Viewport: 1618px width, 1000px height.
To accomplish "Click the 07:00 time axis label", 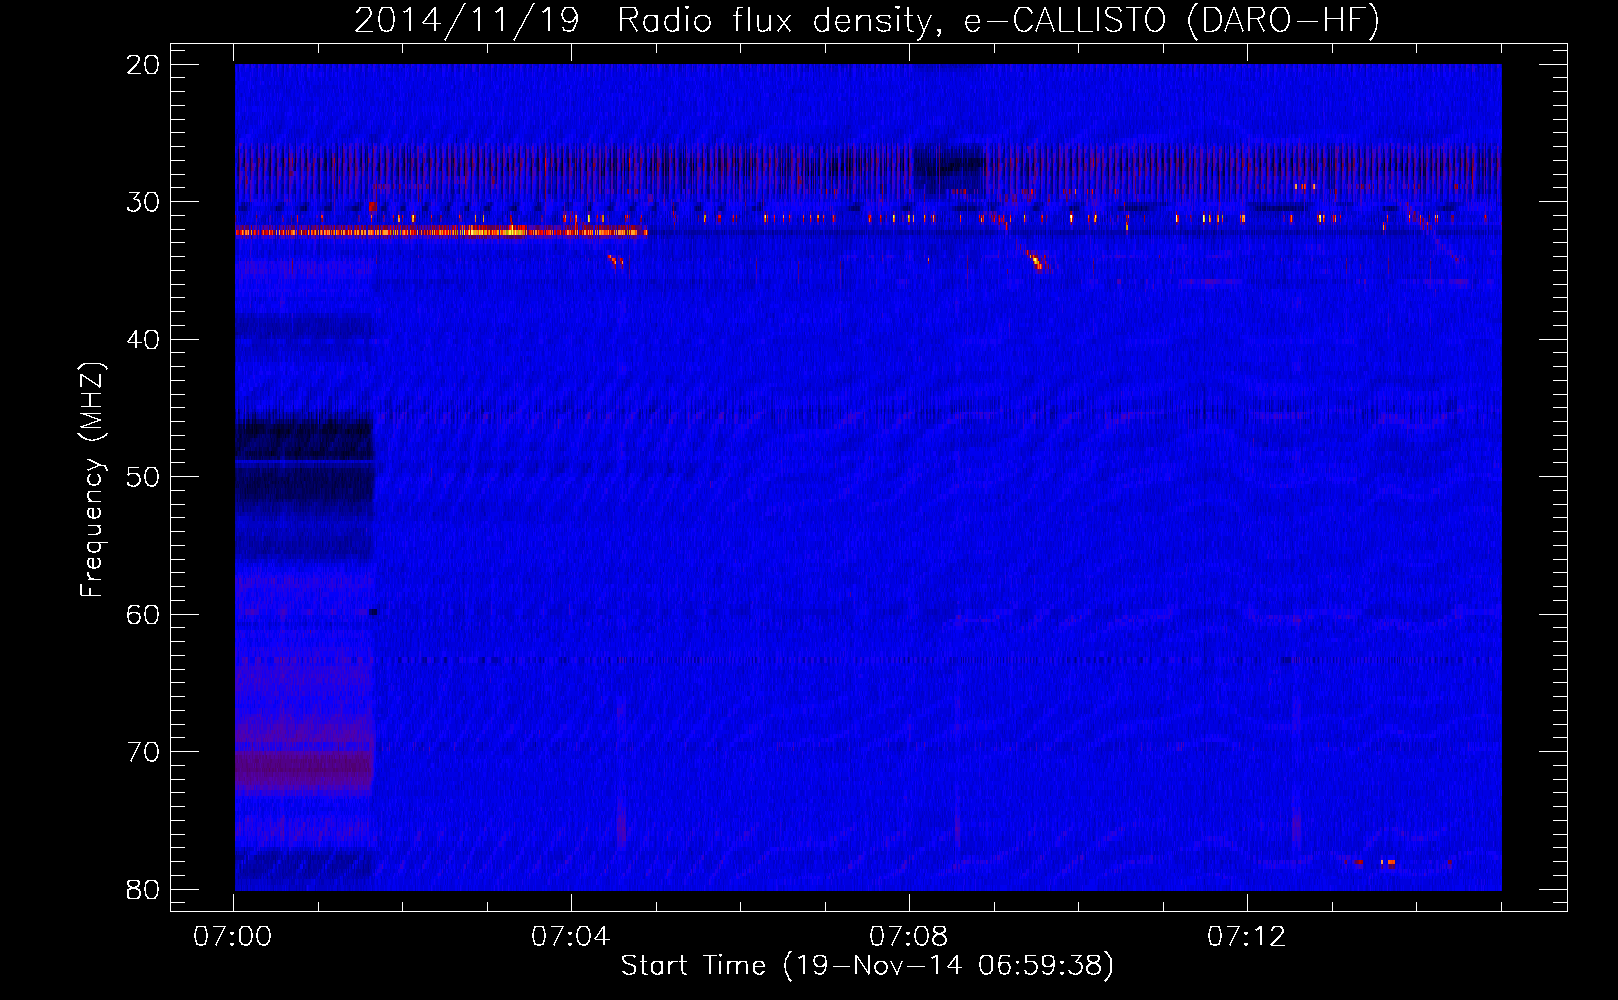I will tap(233, 937).
